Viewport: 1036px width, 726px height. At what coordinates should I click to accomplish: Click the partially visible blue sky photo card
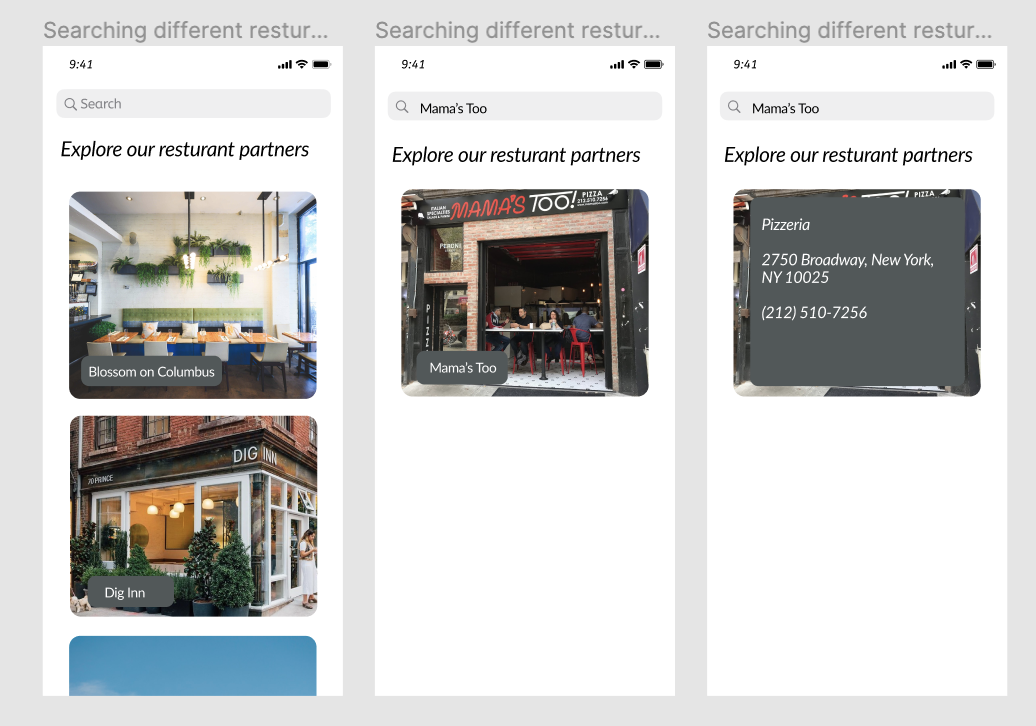click(193, 665)
